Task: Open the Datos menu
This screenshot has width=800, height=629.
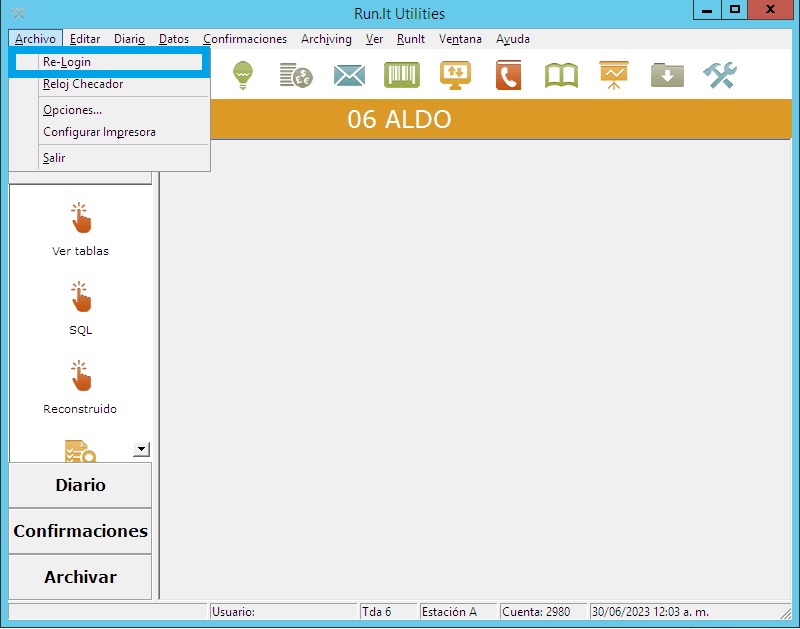Action: pyautogui.click(x=174, y=39)
